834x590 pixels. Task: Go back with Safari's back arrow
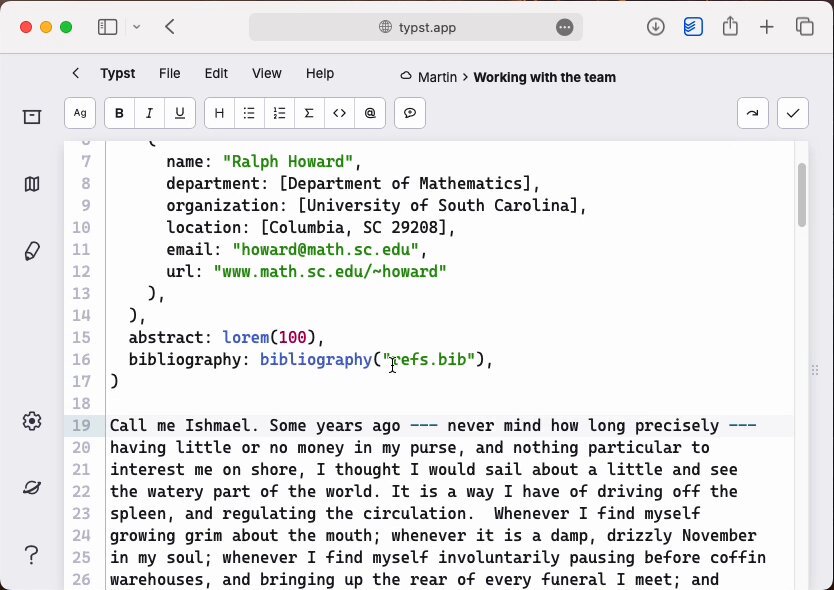click(x=170, y=27)
